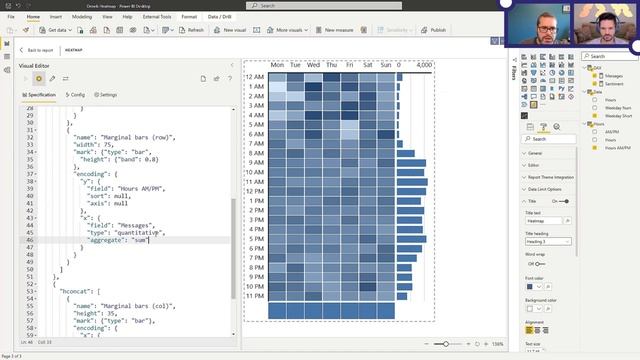Check the Hours field under Date table

tap(594, 100)
